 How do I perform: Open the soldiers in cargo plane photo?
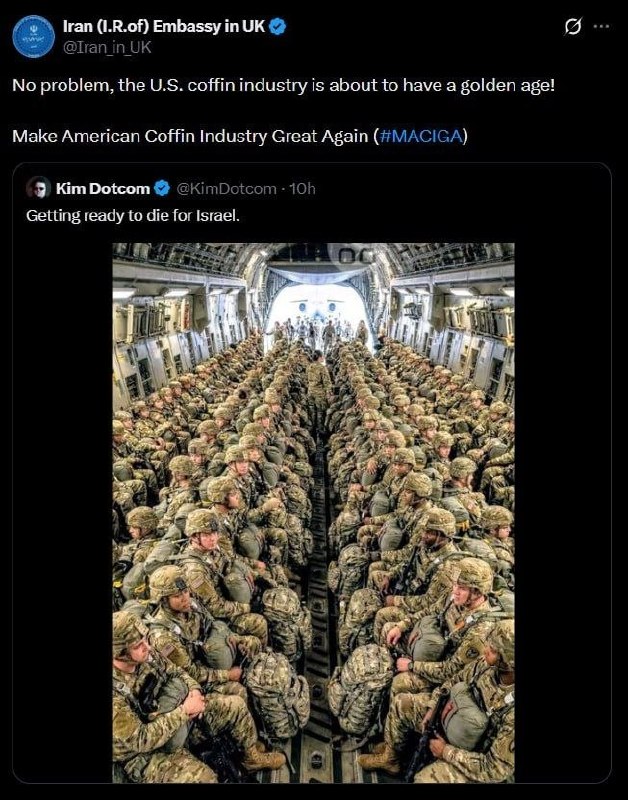313,512
